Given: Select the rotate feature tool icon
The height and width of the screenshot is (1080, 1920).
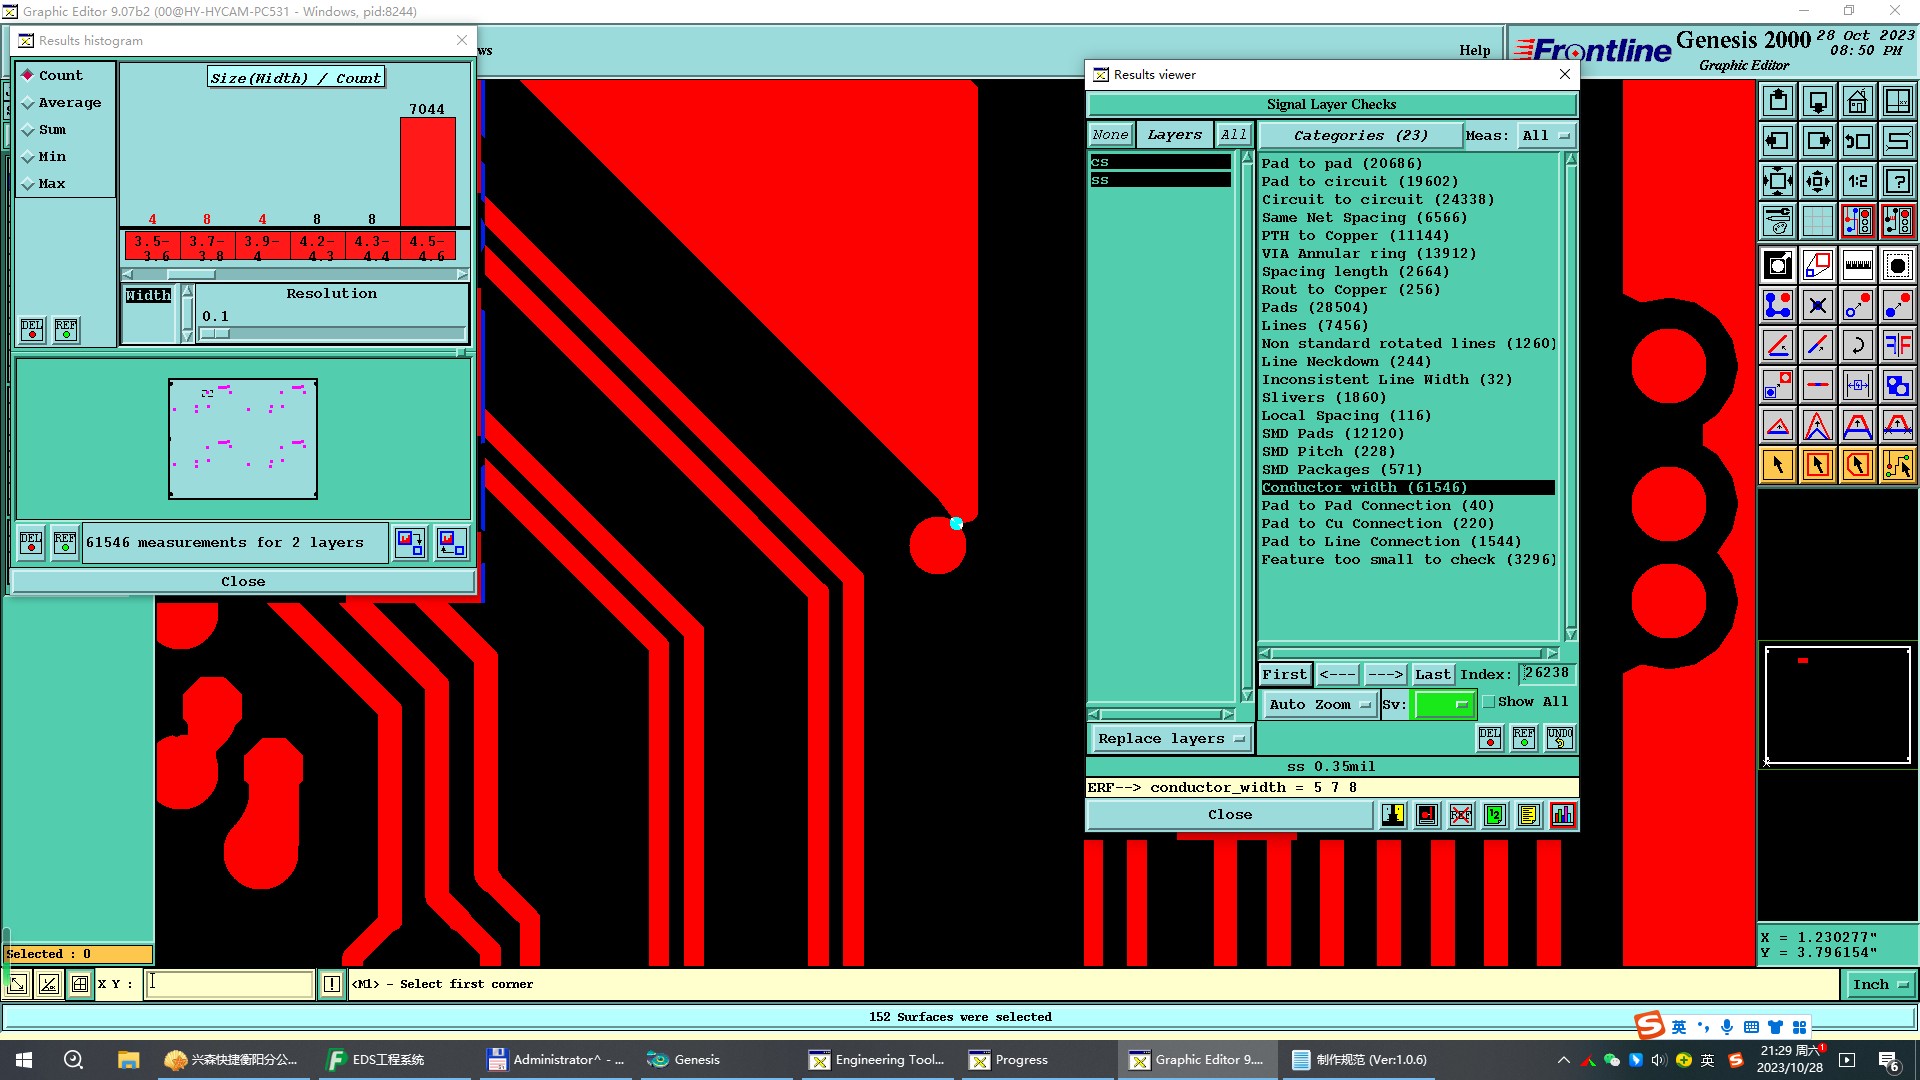Looking at the screenshot, I should pos(1857,345).
